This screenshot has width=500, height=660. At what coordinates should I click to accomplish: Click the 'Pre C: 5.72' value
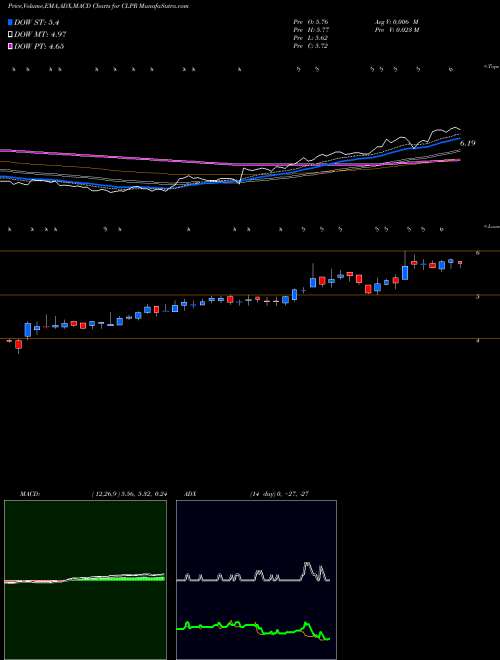(x=311, y=46)
